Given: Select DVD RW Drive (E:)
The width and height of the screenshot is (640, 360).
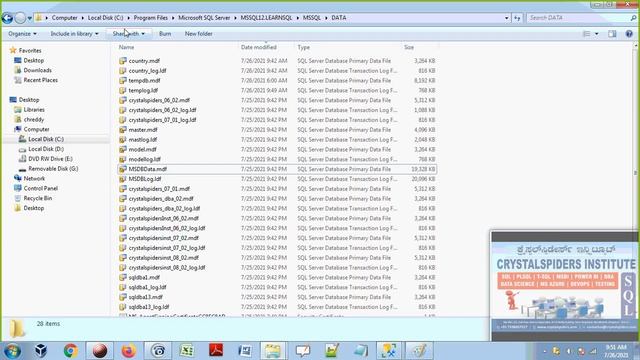Looking at the screenshot, I should [50, 159].
